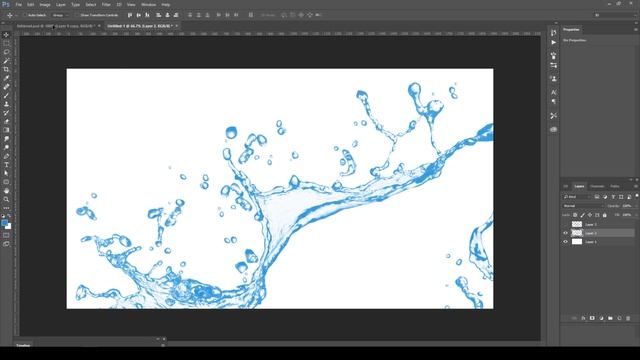Hide the selected Layer 2 eye icon

tap(566, 233)
